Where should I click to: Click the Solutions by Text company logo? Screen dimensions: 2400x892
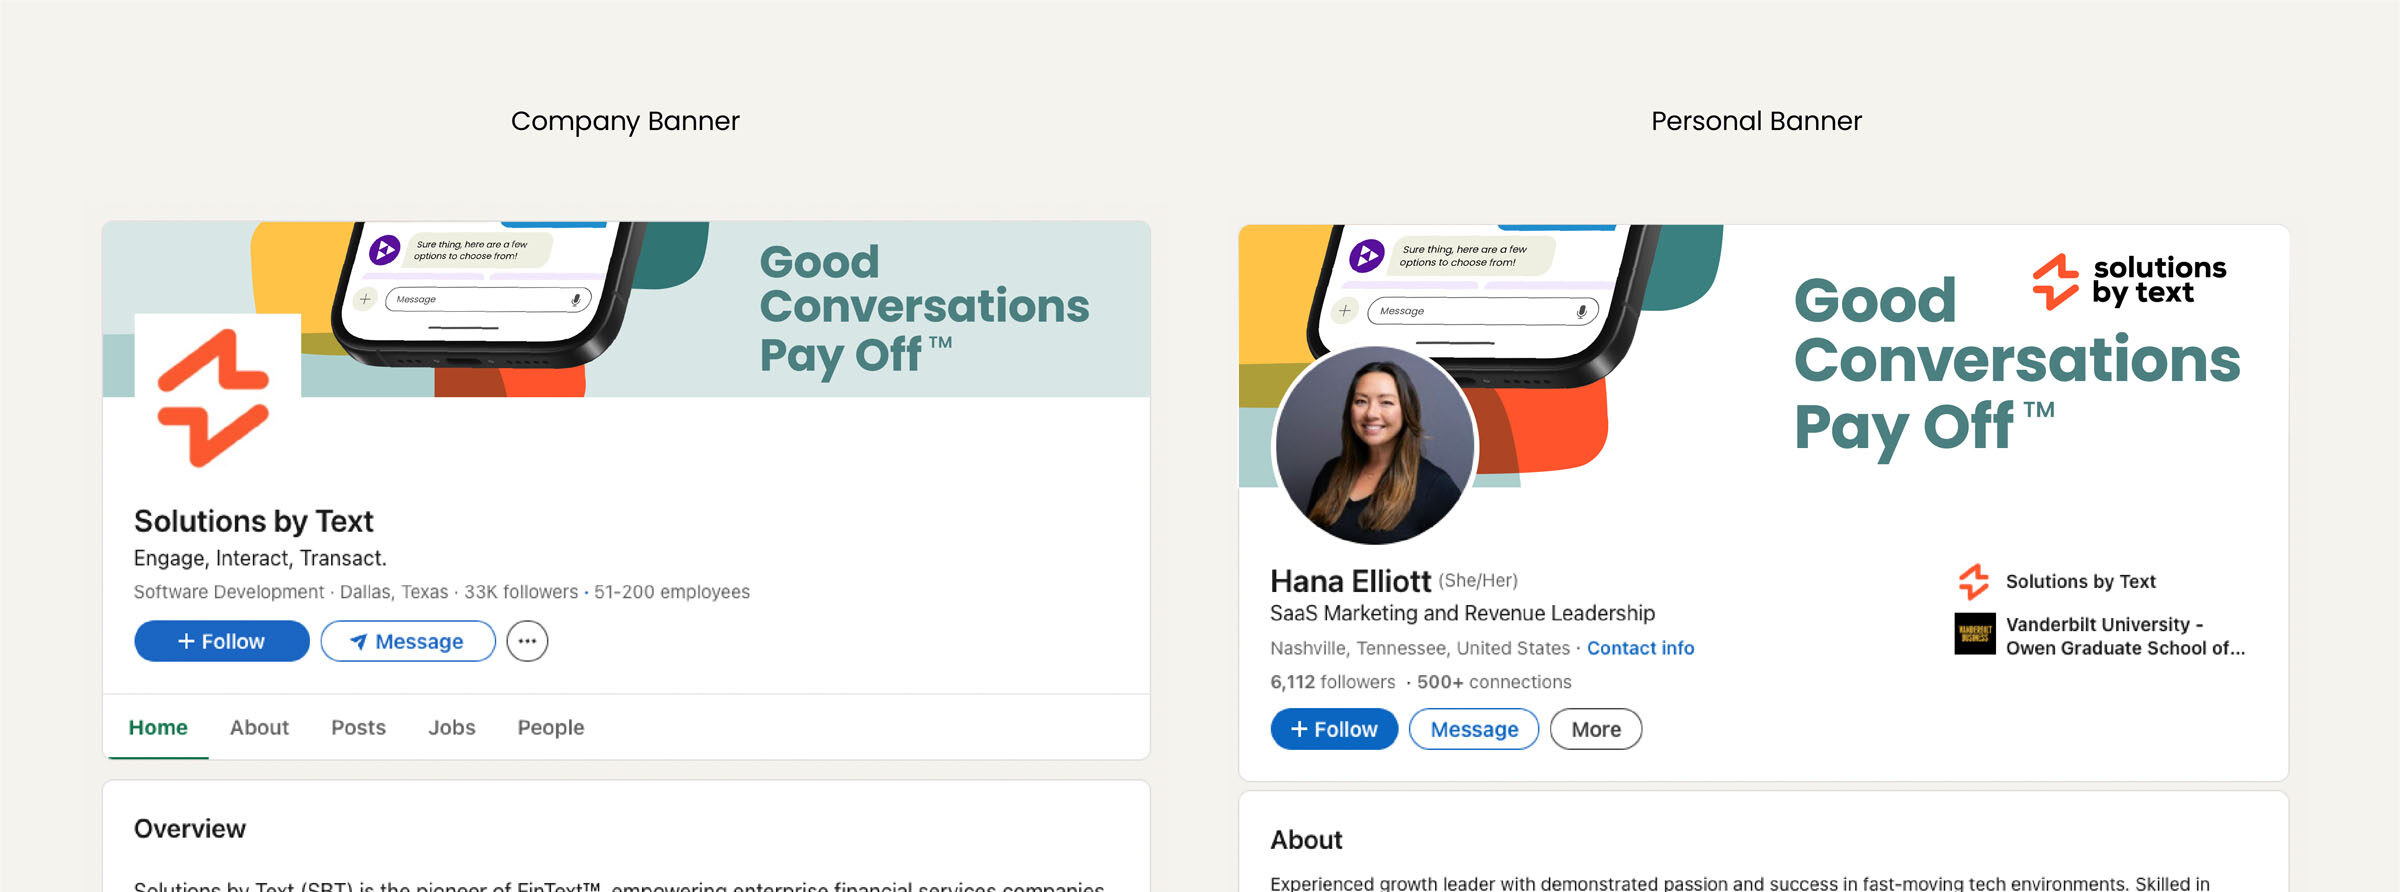217,398
